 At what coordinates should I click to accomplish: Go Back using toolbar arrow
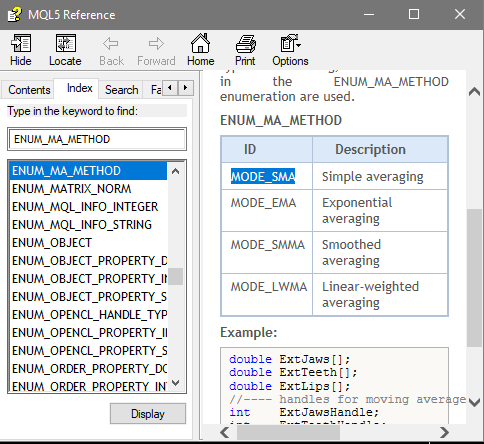click(111, 50)
